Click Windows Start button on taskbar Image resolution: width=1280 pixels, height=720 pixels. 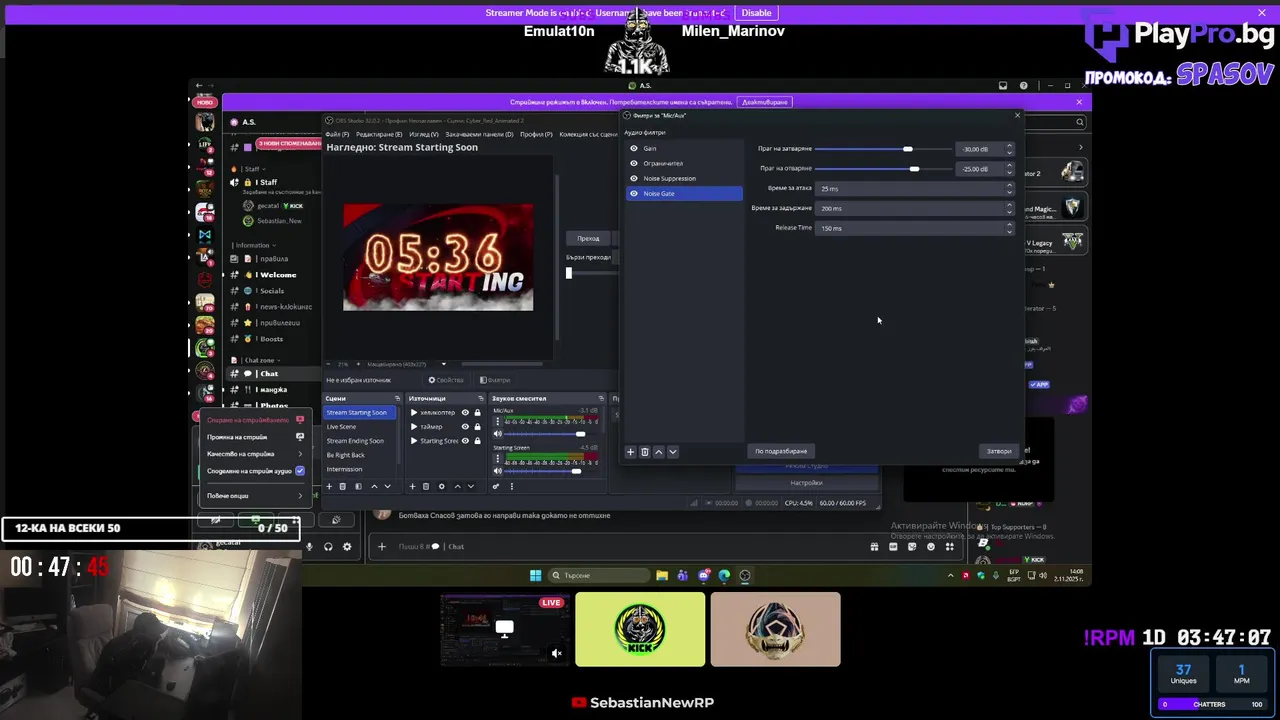point(535,575)
